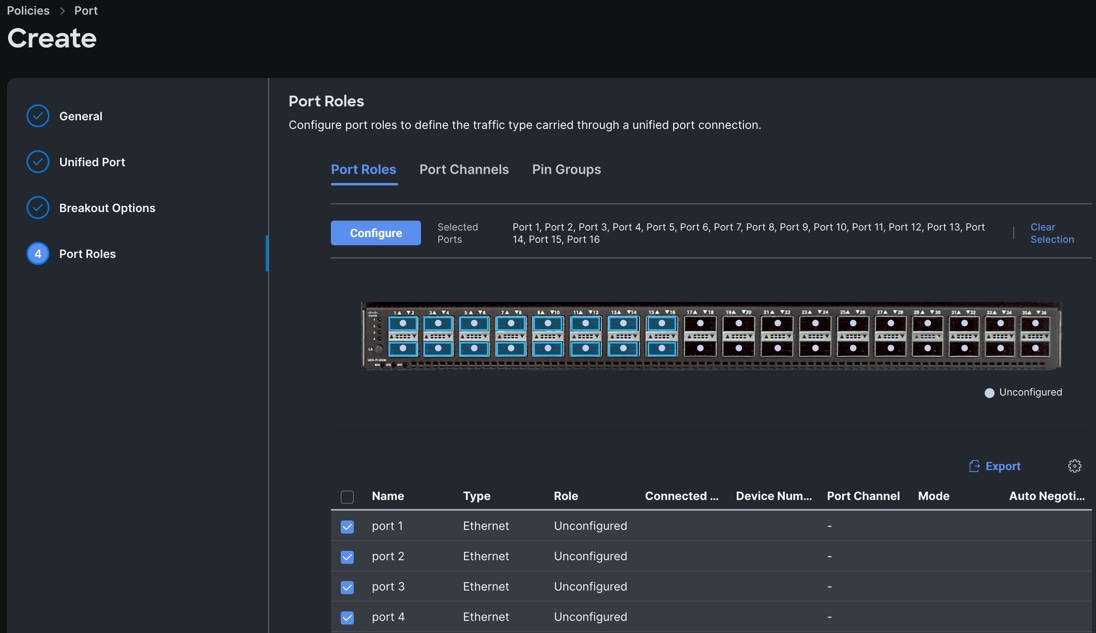Uncheck the port 3 row checkbox
Screen dimensions: 1096x633
347,587
